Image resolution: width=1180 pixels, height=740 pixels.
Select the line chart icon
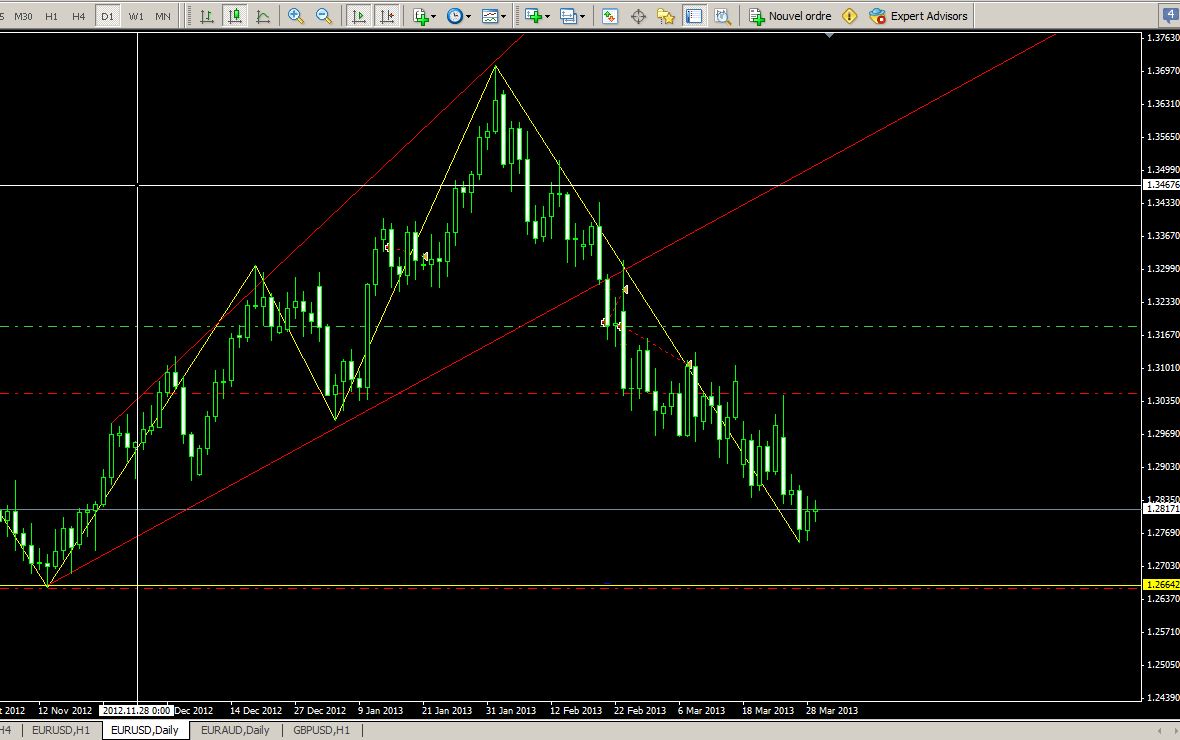[x=263, y=16]
